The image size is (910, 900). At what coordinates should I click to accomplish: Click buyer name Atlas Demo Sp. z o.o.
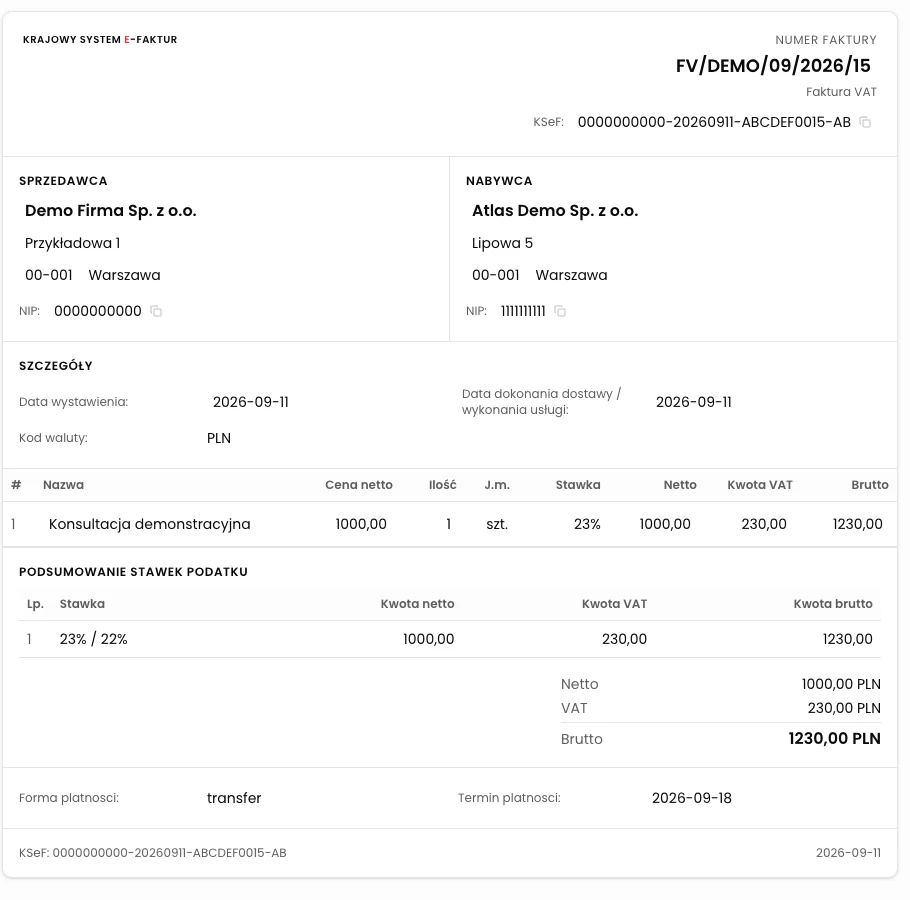(x=555, y=211)
